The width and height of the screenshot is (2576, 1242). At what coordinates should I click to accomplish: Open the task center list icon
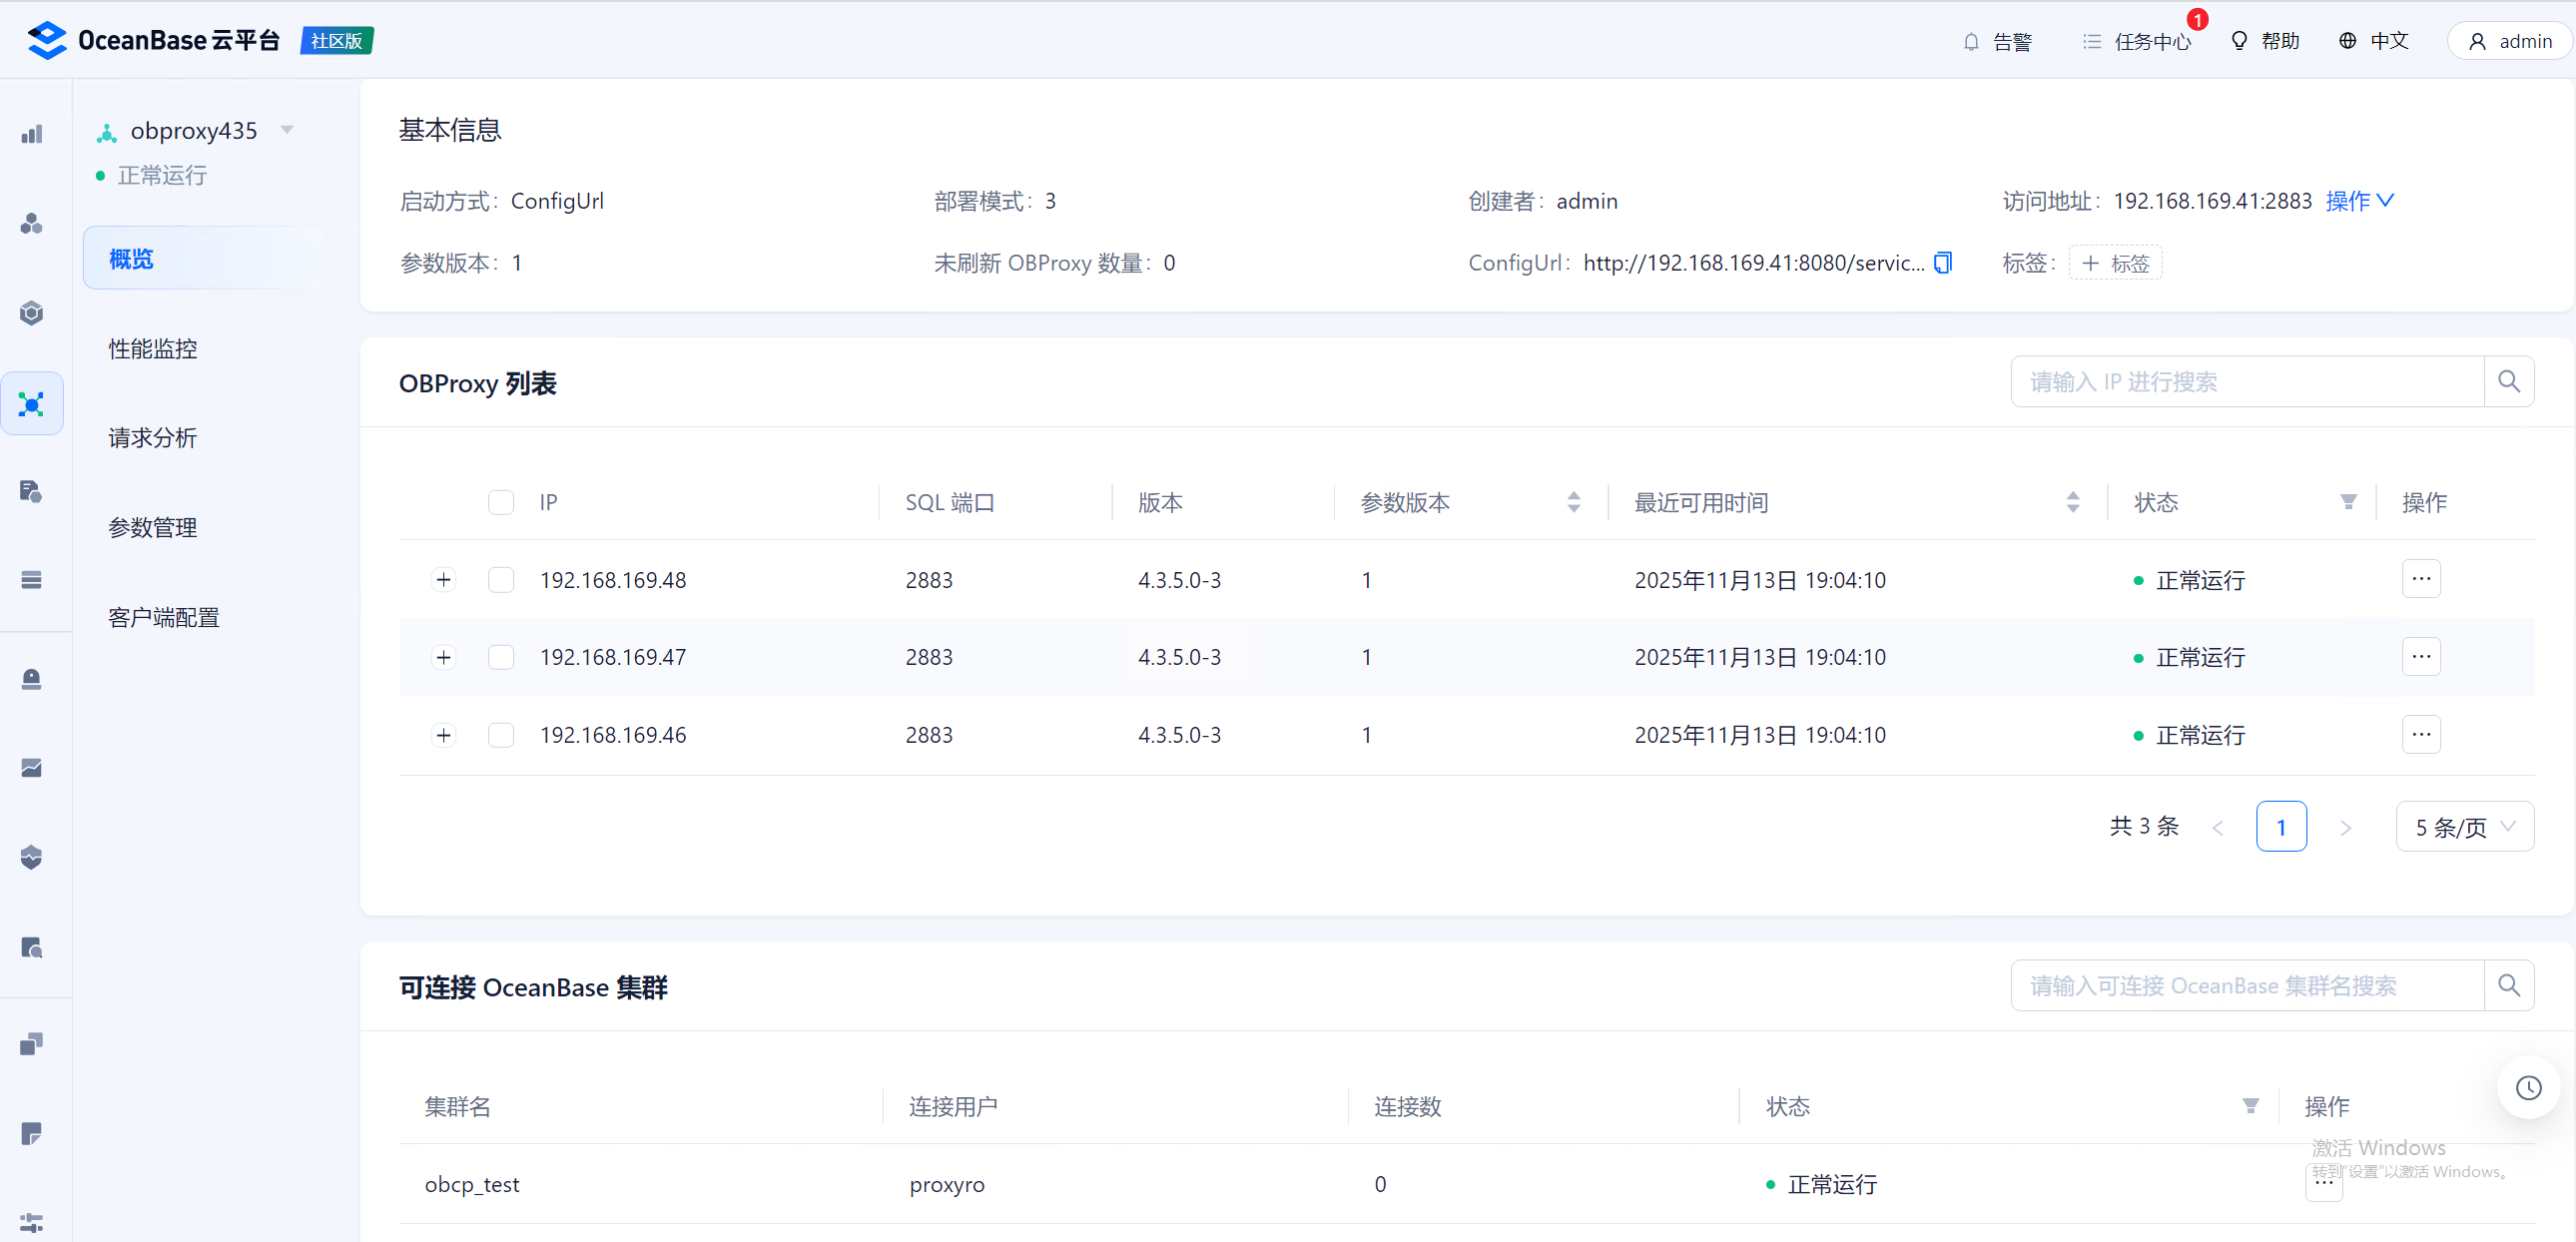[2091, 42]
